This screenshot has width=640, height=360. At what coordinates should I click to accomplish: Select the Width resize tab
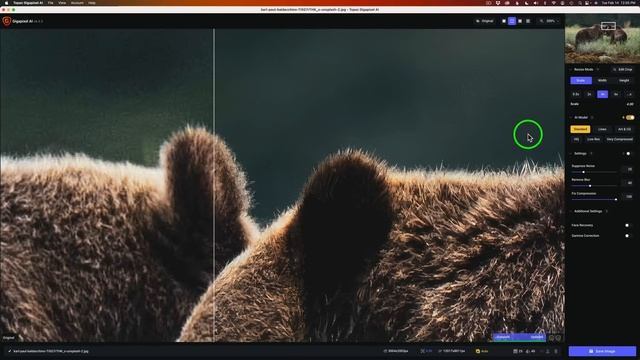tap(602, 80)
